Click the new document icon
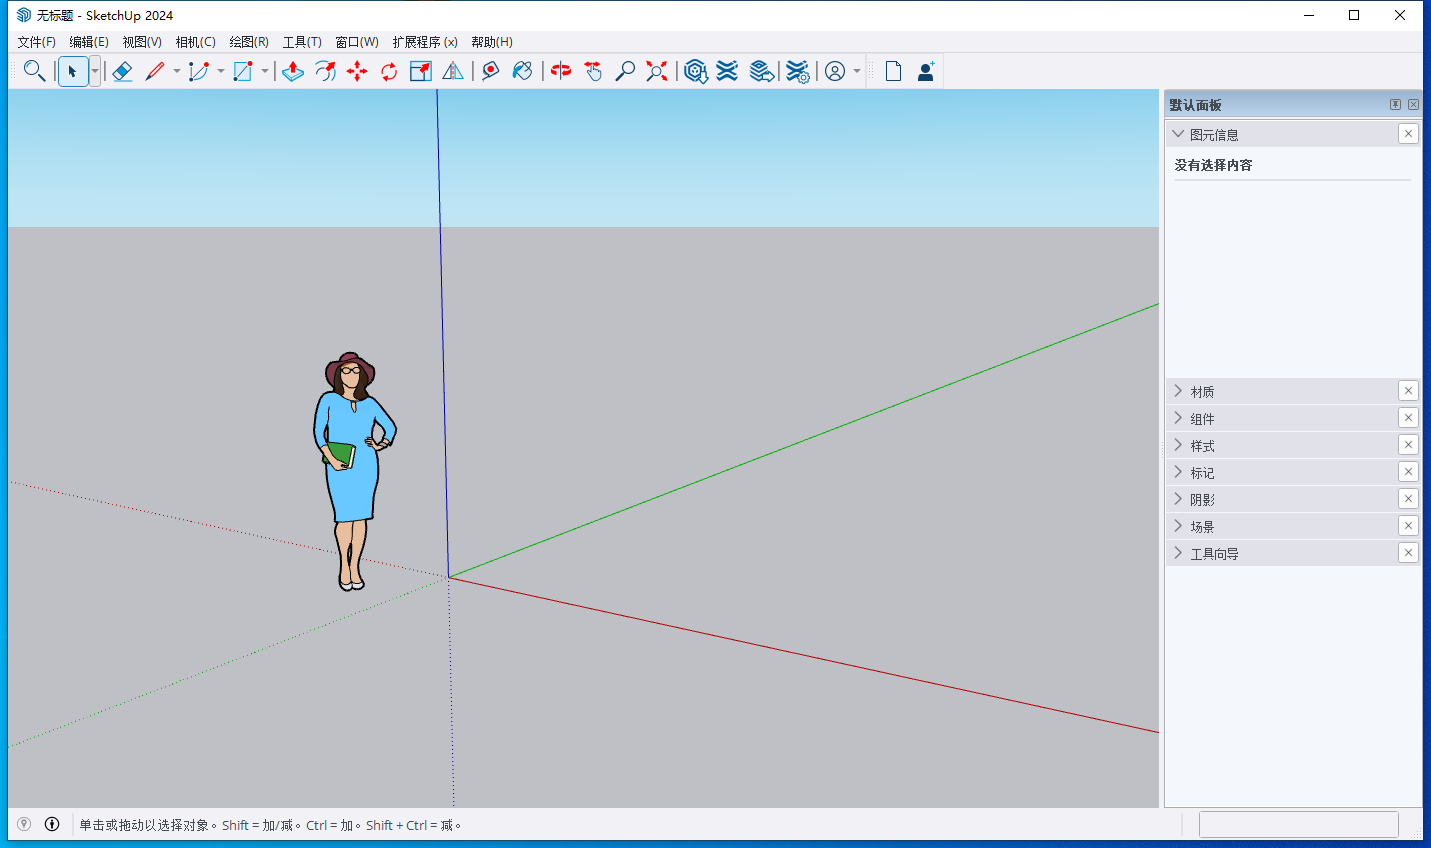 tap(893, 71)
